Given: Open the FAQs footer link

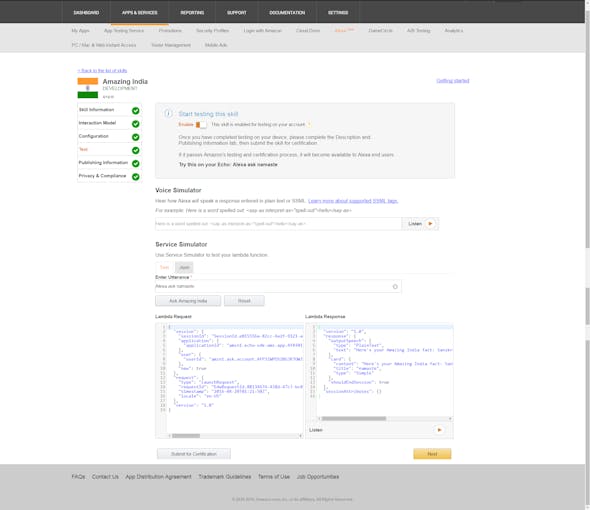Looking at the screenshot, I should click(78, 477).
